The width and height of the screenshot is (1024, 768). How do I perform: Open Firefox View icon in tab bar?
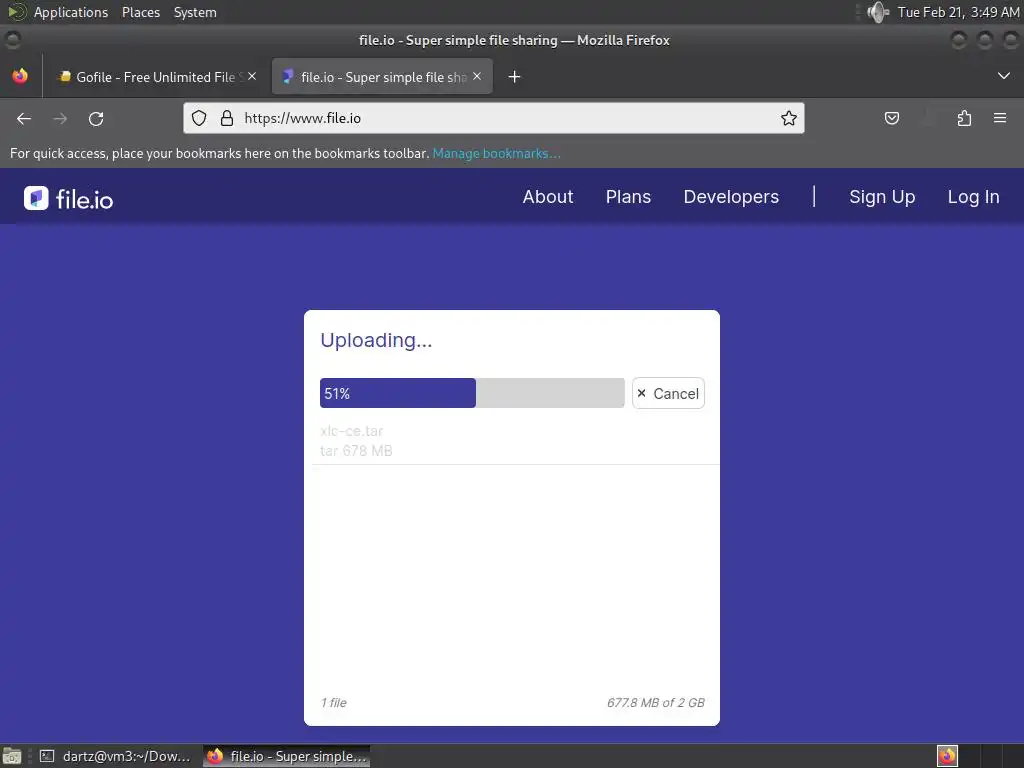[x=20, y=76]
